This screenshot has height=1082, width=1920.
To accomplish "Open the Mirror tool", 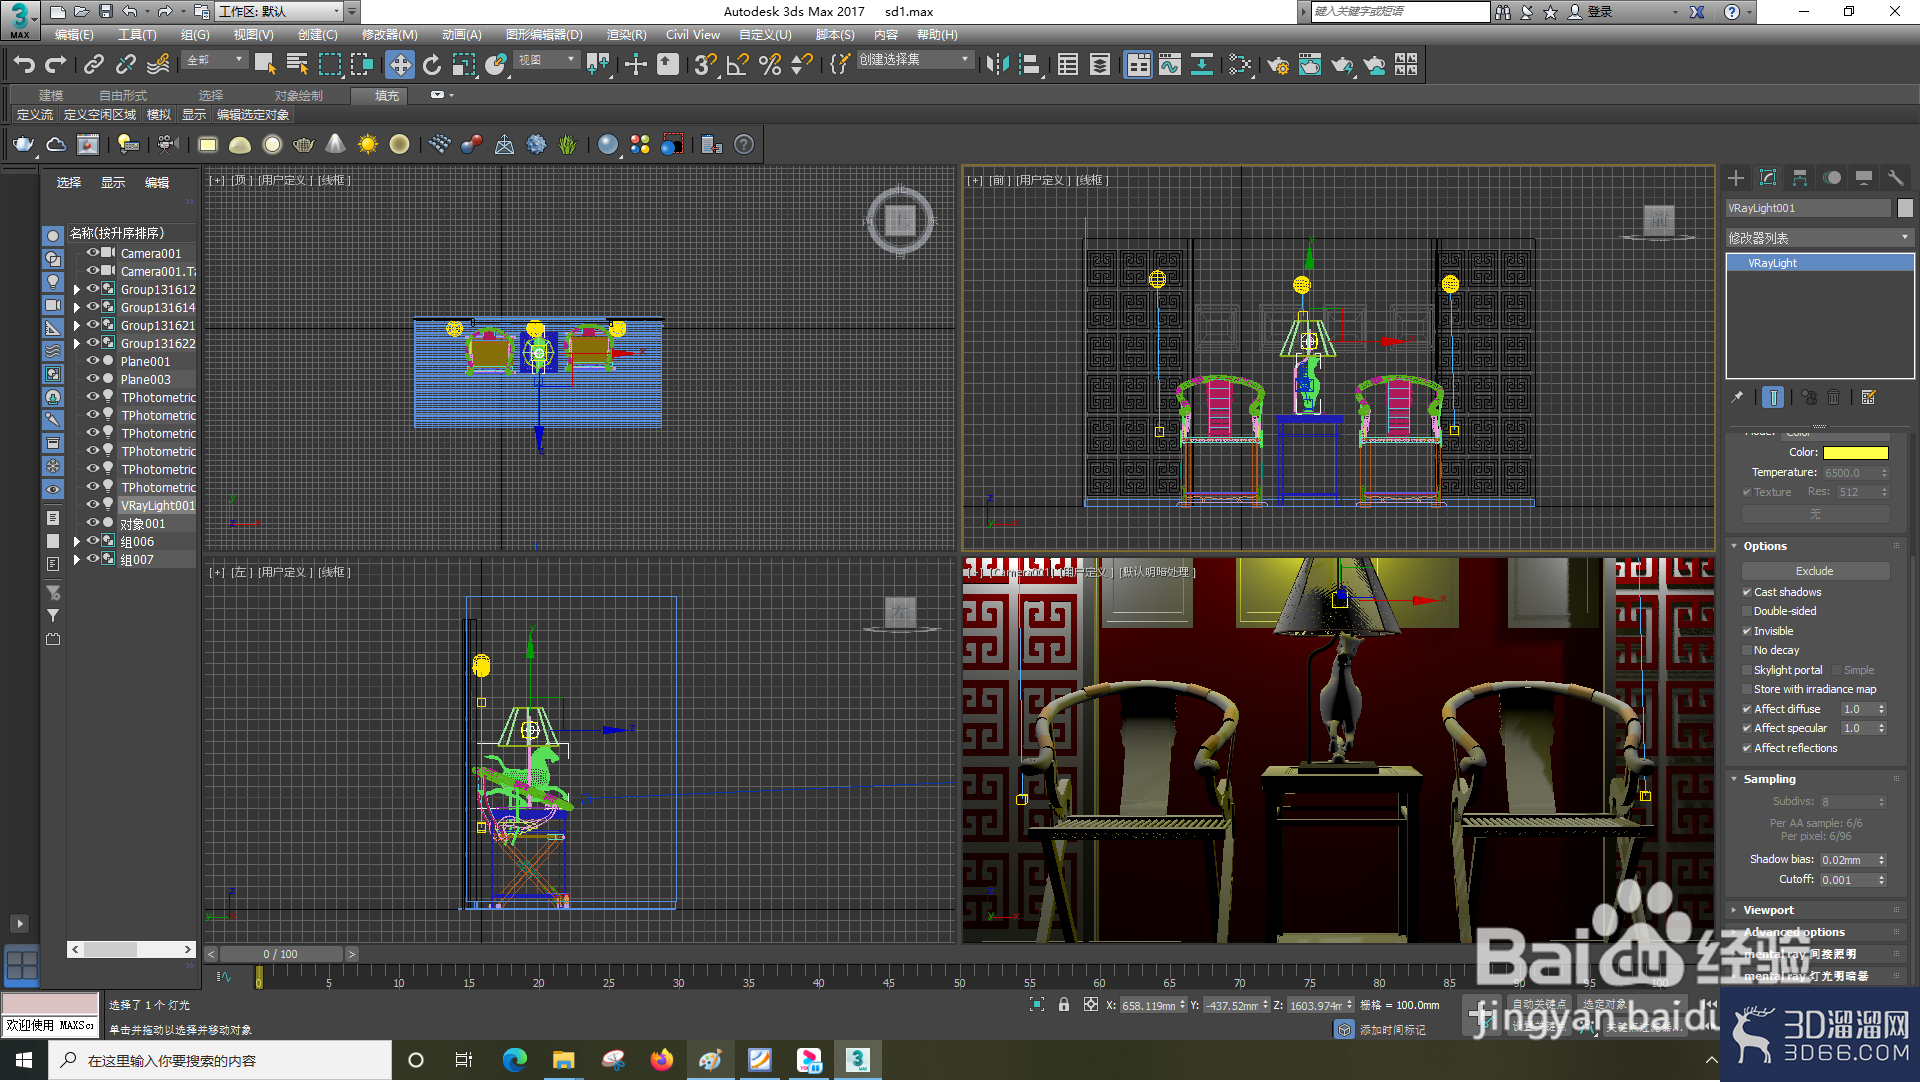I will pos(997,65).
